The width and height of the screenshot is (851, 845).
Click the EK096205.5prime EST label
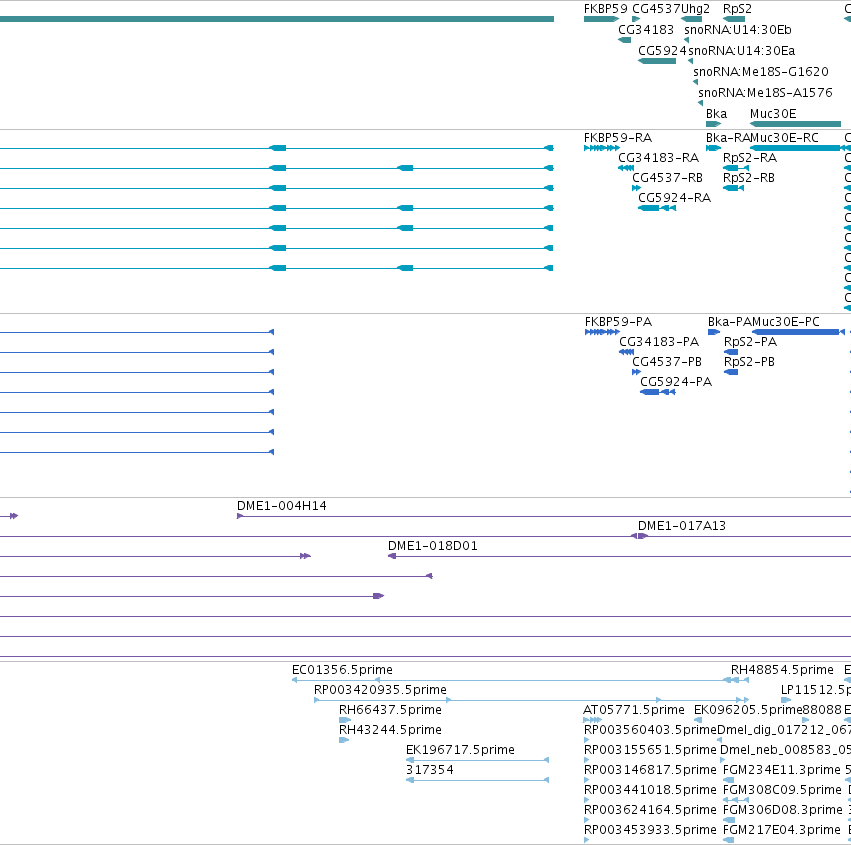(x=748, y=710)
